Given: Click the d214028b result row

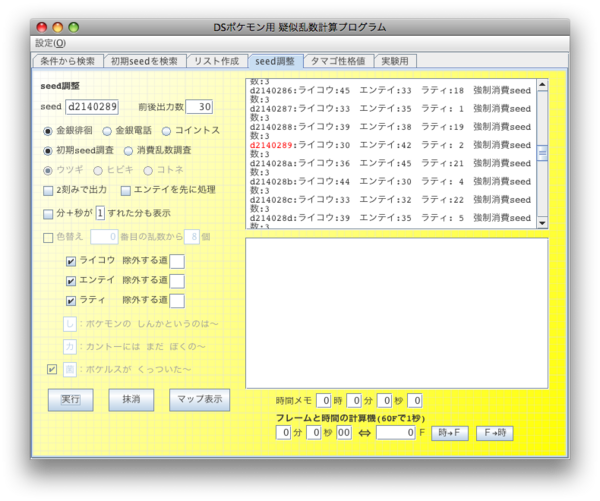Looking at the screenshot, I should [x=390, y=181].
